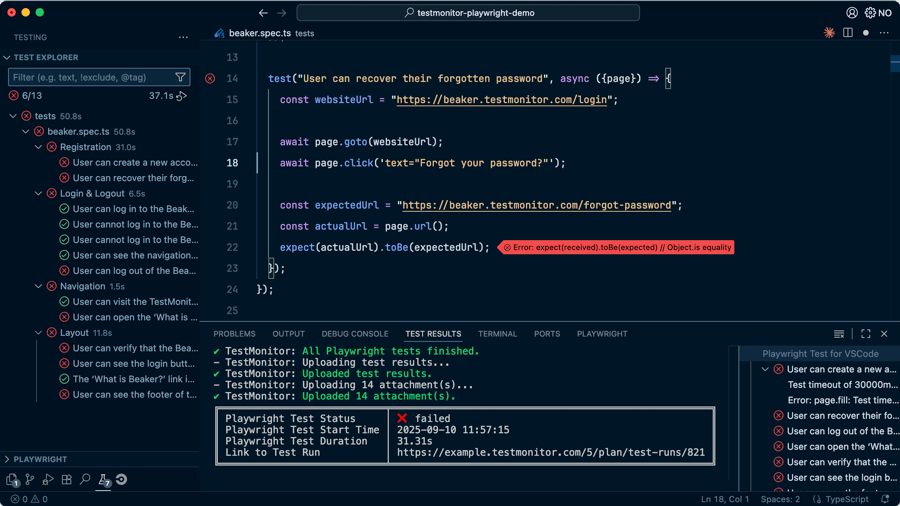Image resolution: width=900 pixels, height=506 pixels.
Task: Switch to the DEBUG CONSOLE tab
Action: point(355,334)
